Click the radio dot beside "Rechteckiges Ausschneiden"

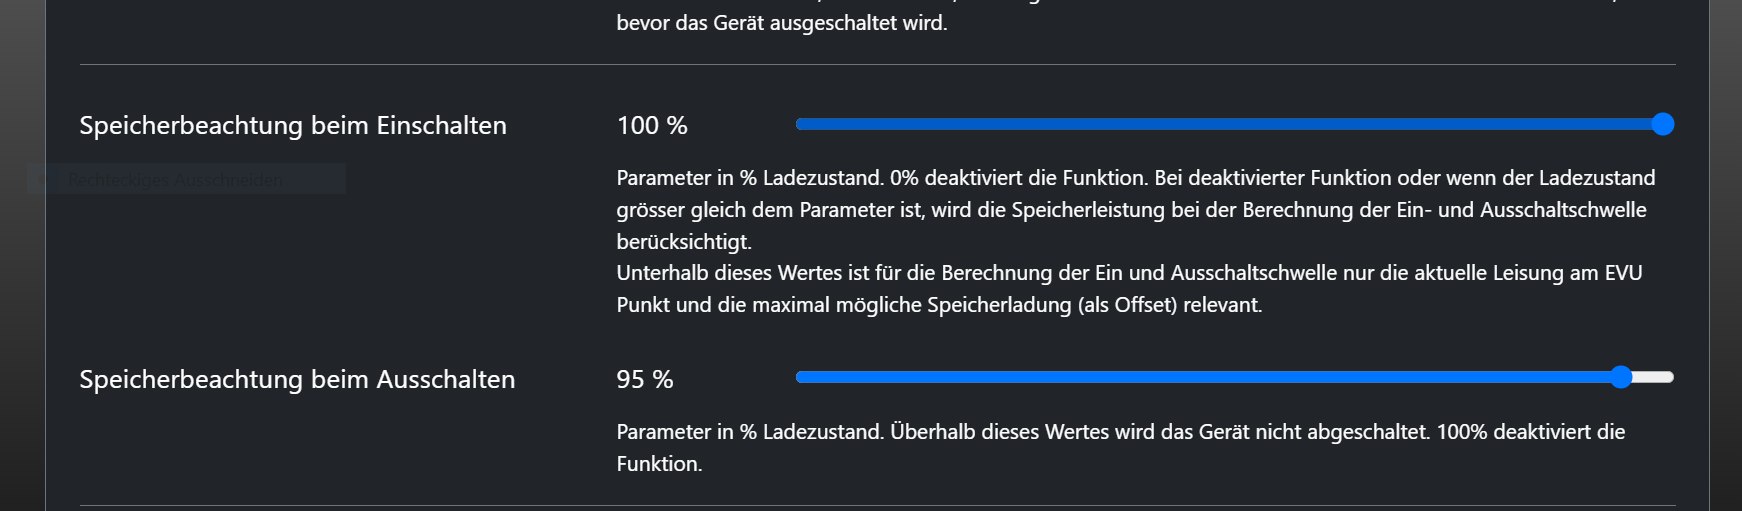point(41,180)
